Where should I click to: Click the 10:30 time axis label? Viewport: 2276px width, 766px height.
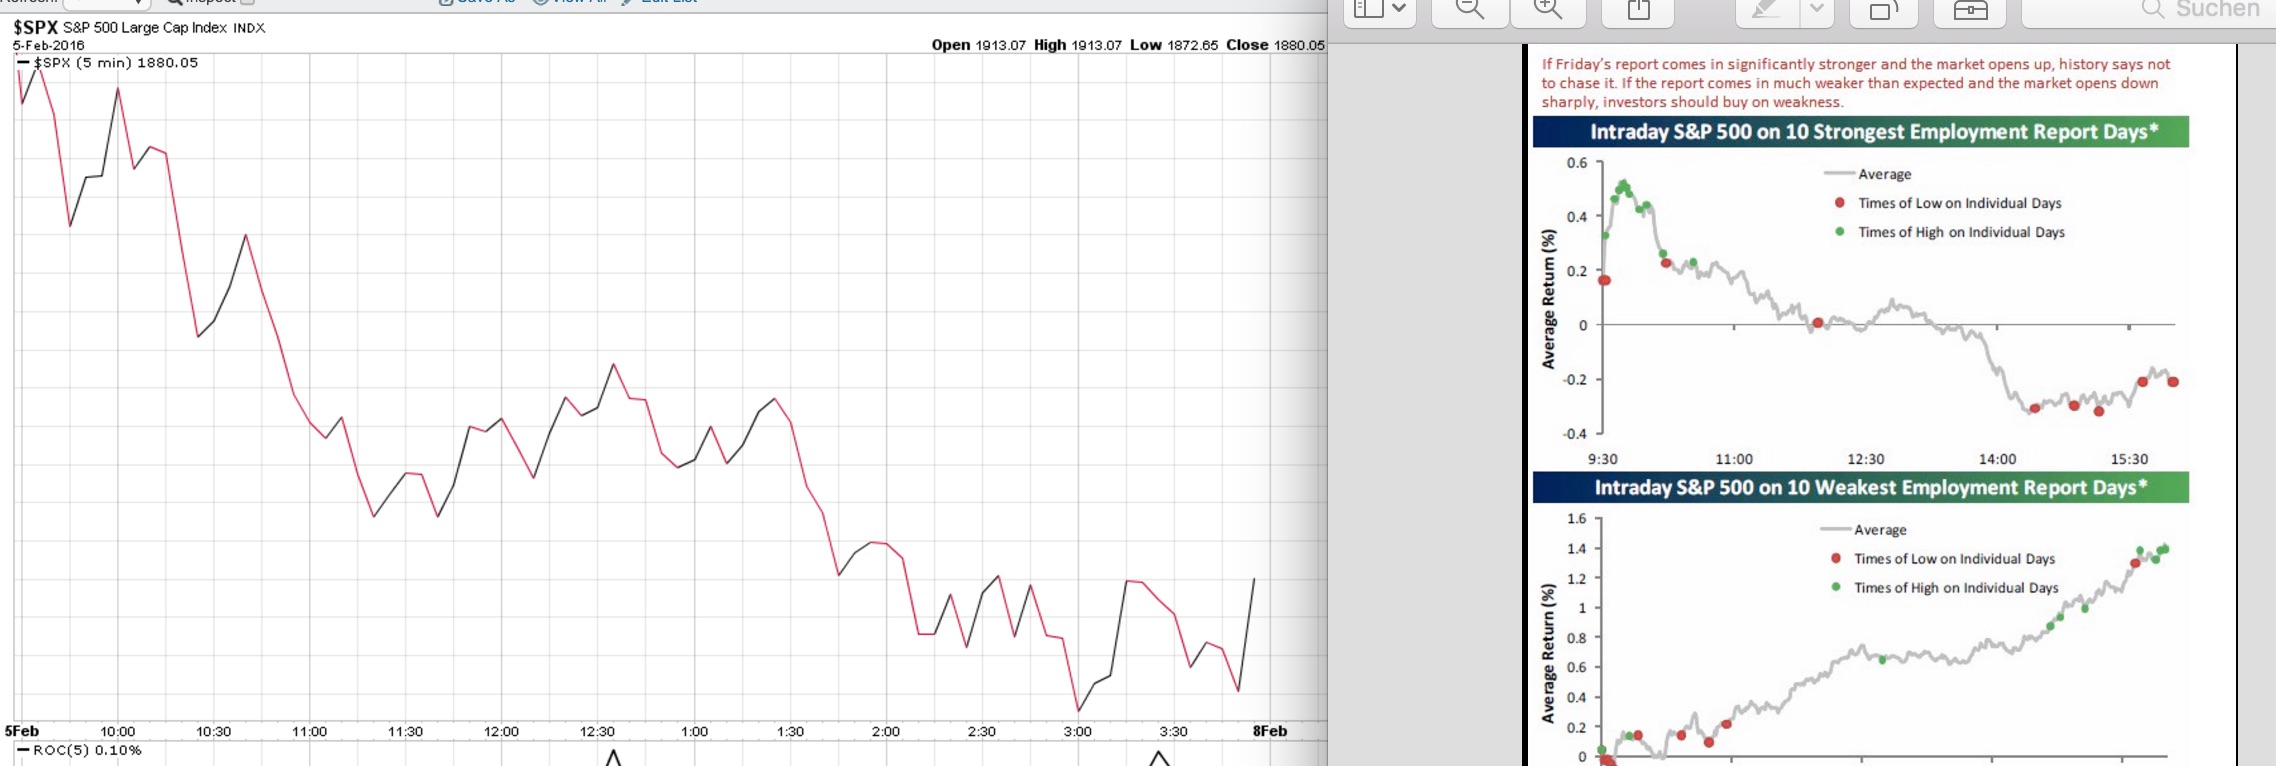[x=214, y=731]
